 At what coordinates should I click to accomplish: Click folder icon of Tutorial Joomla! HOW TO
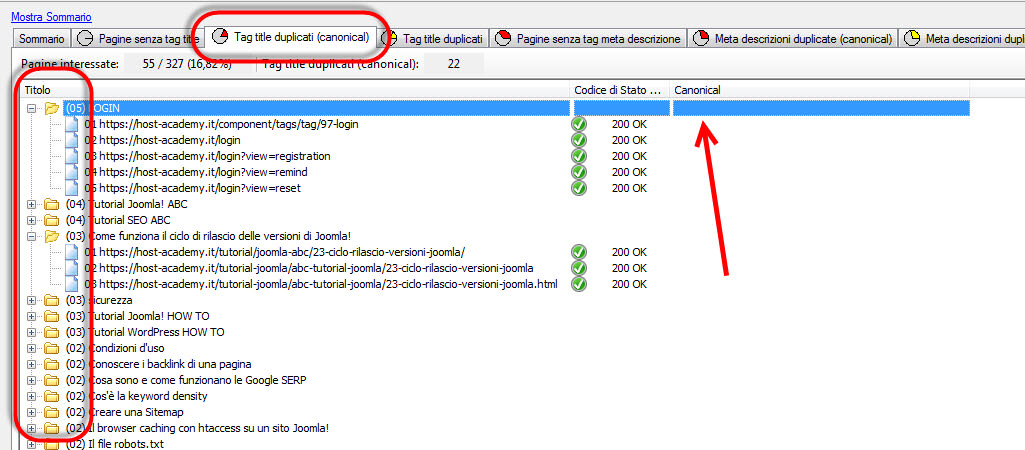click(x=52, y=316)
